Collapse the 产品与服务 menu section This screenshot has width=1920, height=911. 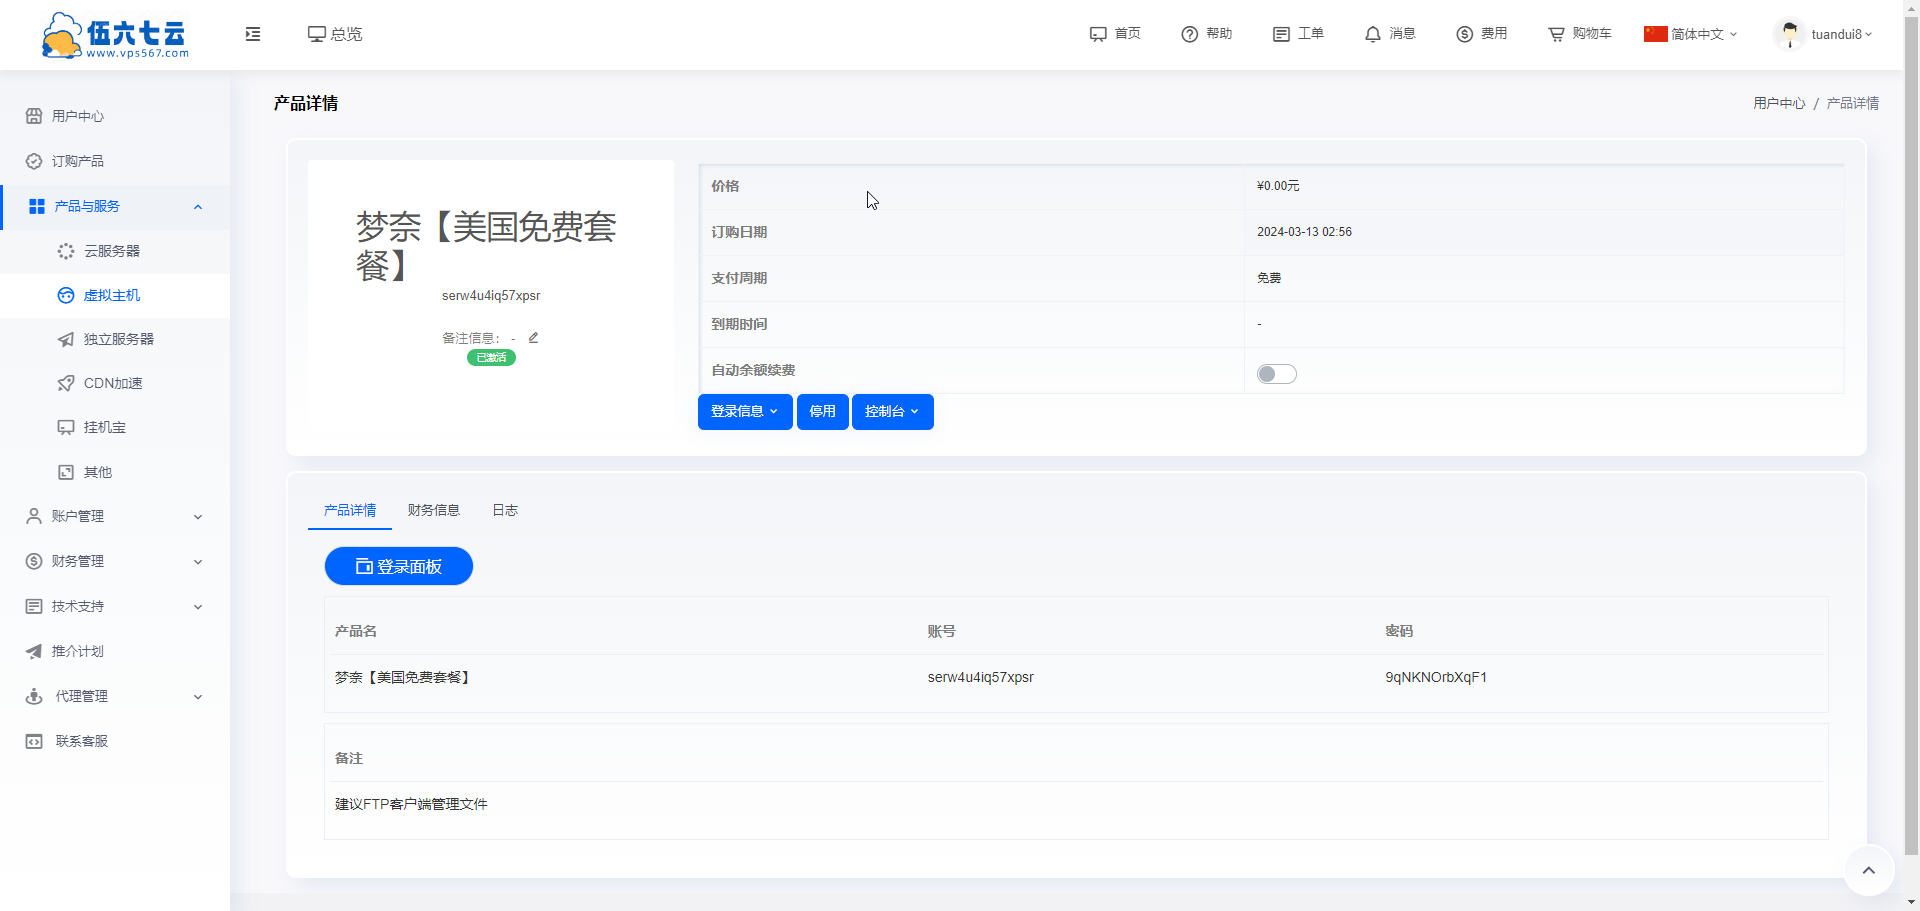197,207
